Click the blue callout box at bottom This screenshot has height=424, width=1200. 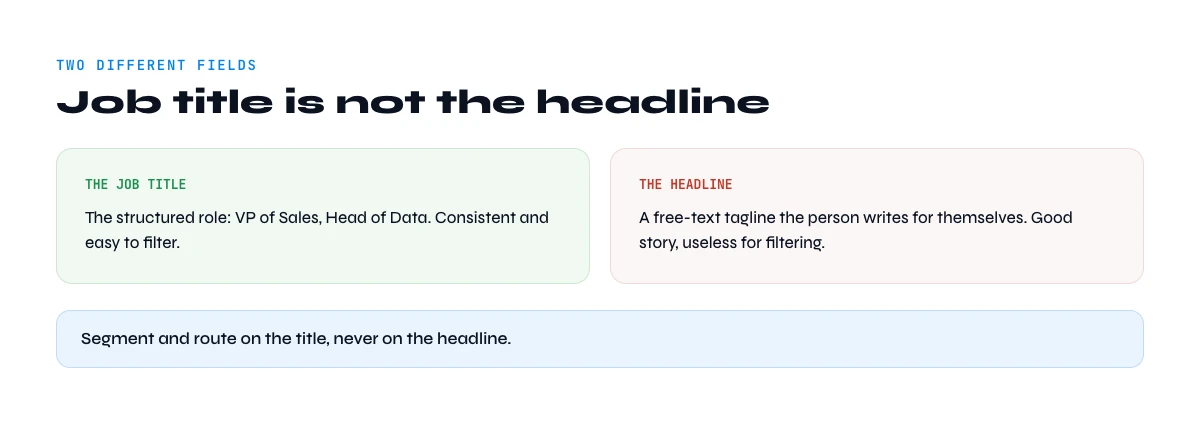(600, 339)
